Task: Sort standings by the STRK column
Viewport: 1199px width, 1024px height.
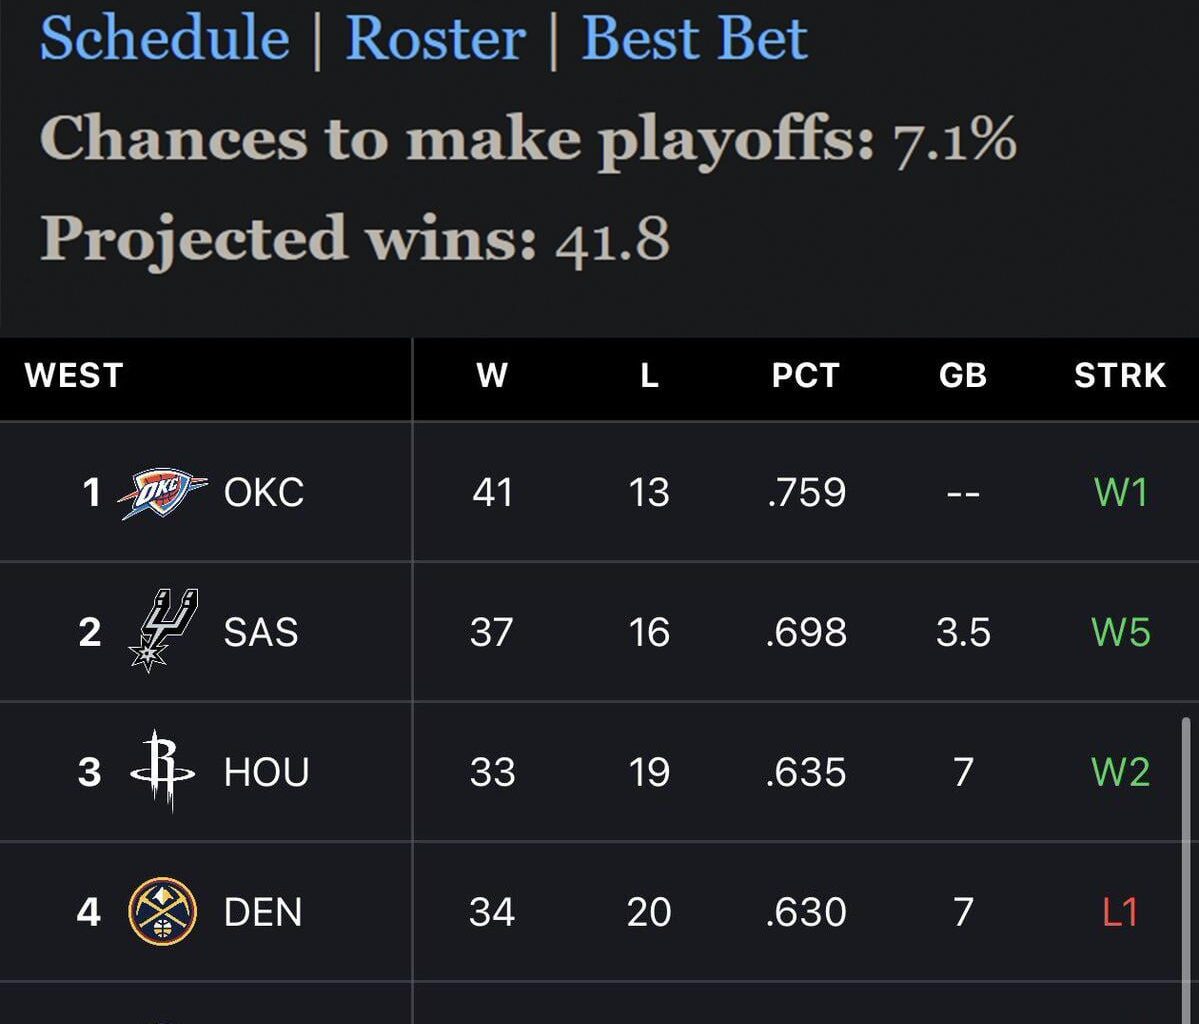Action: [1119, 377]
